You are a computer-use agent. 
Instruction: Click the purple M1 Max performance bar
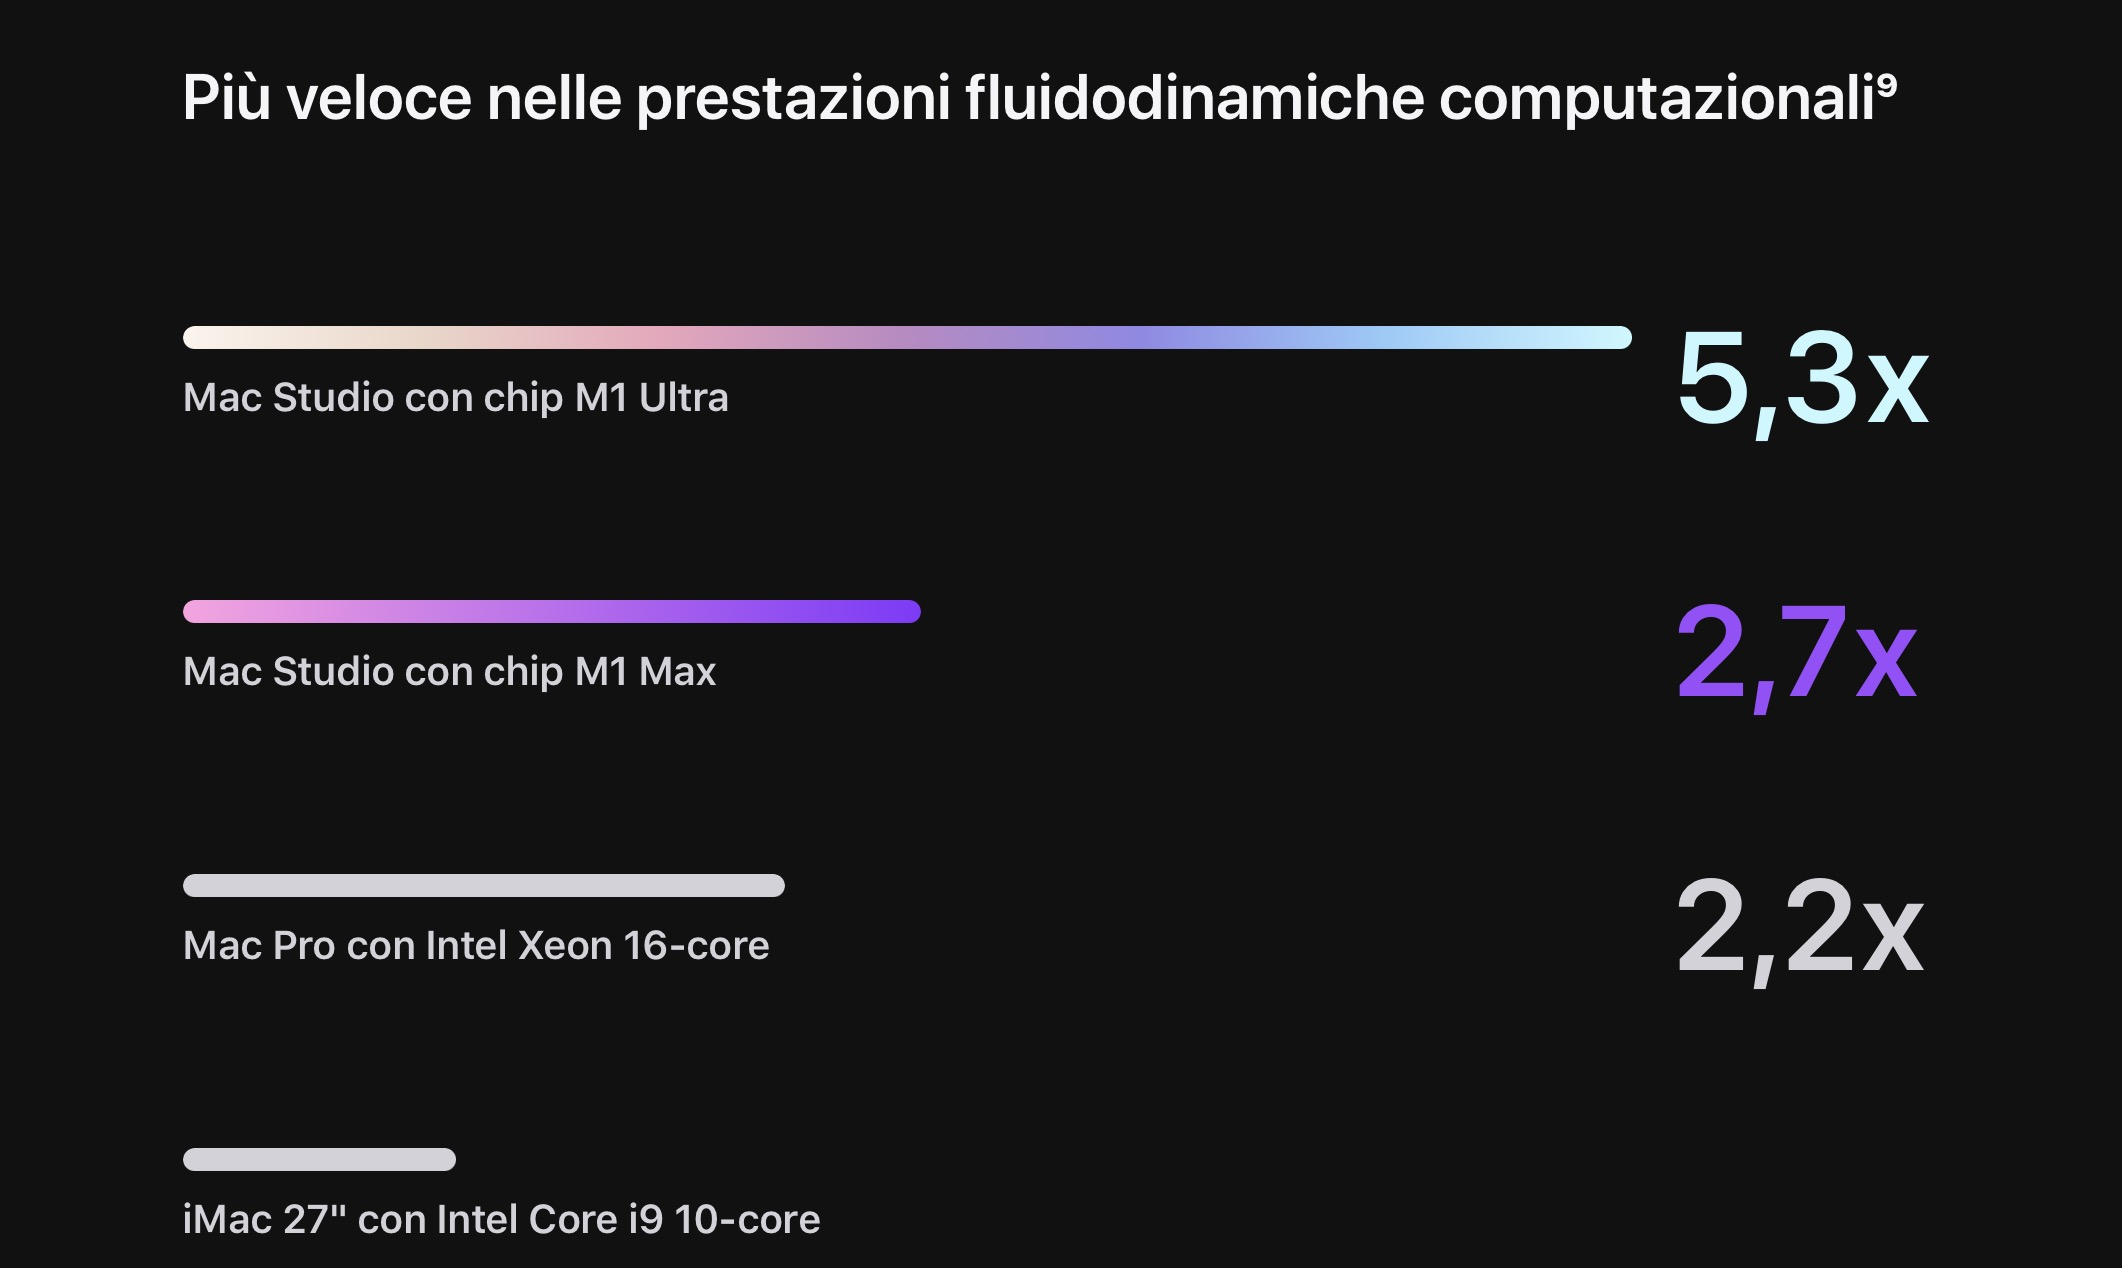[x=551, y=611]
